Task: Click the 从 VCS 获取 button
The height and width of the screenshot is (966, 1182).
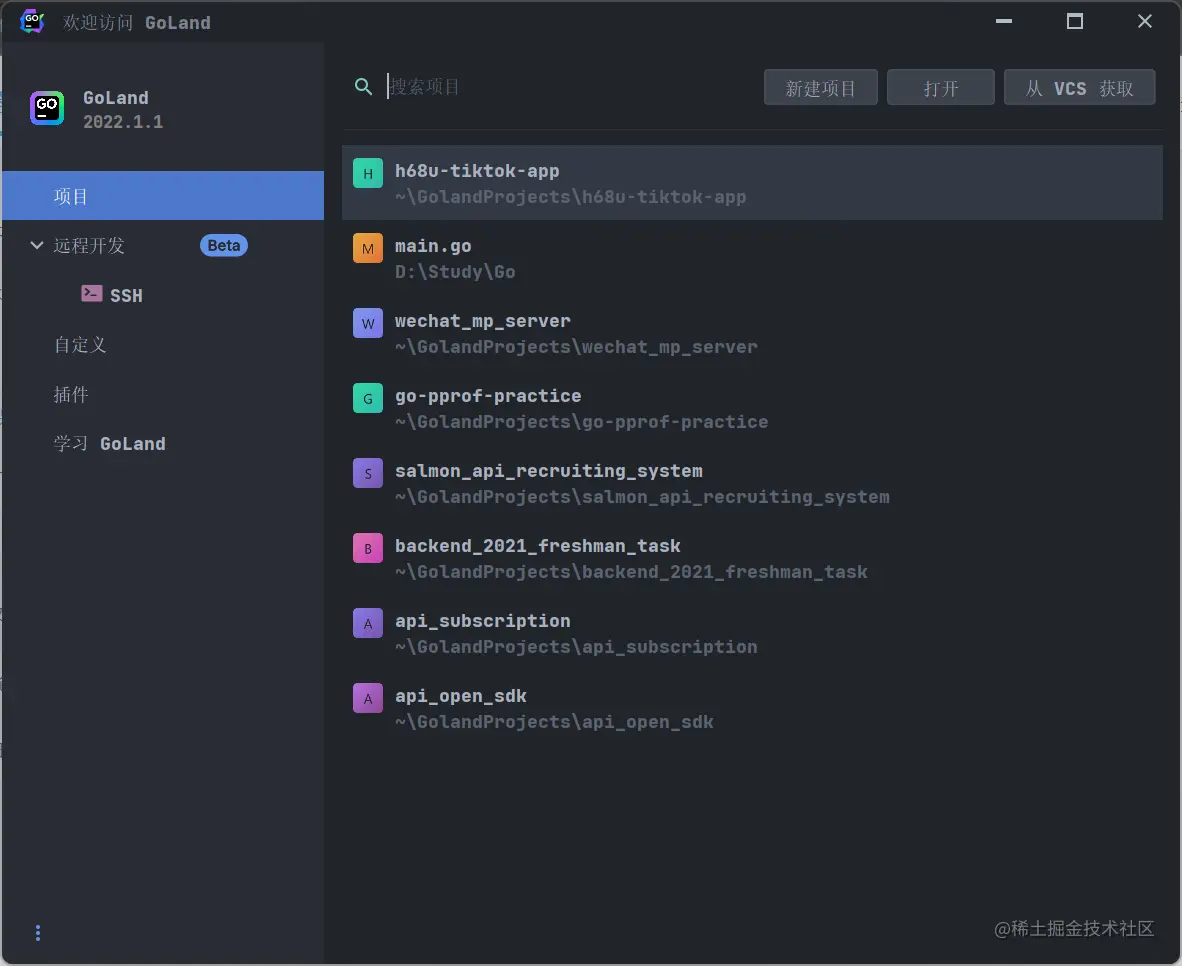Action: click(x=1079, y=87)
